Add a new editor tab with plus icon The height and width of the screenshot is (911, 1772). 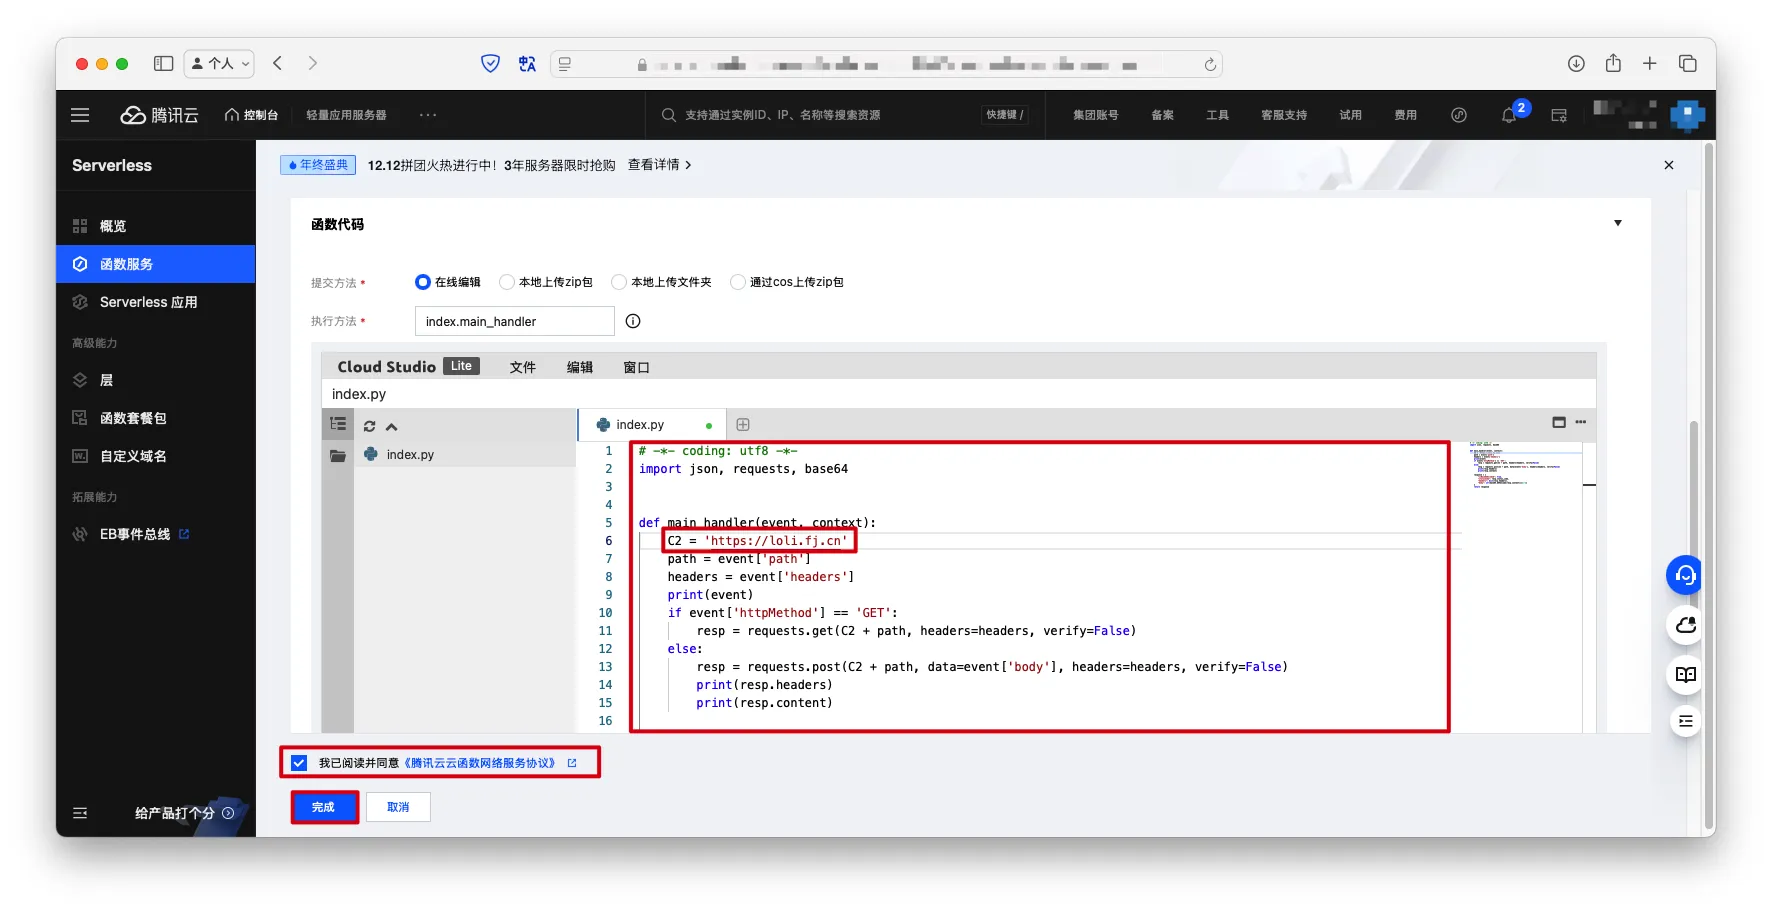click(743, 425)
